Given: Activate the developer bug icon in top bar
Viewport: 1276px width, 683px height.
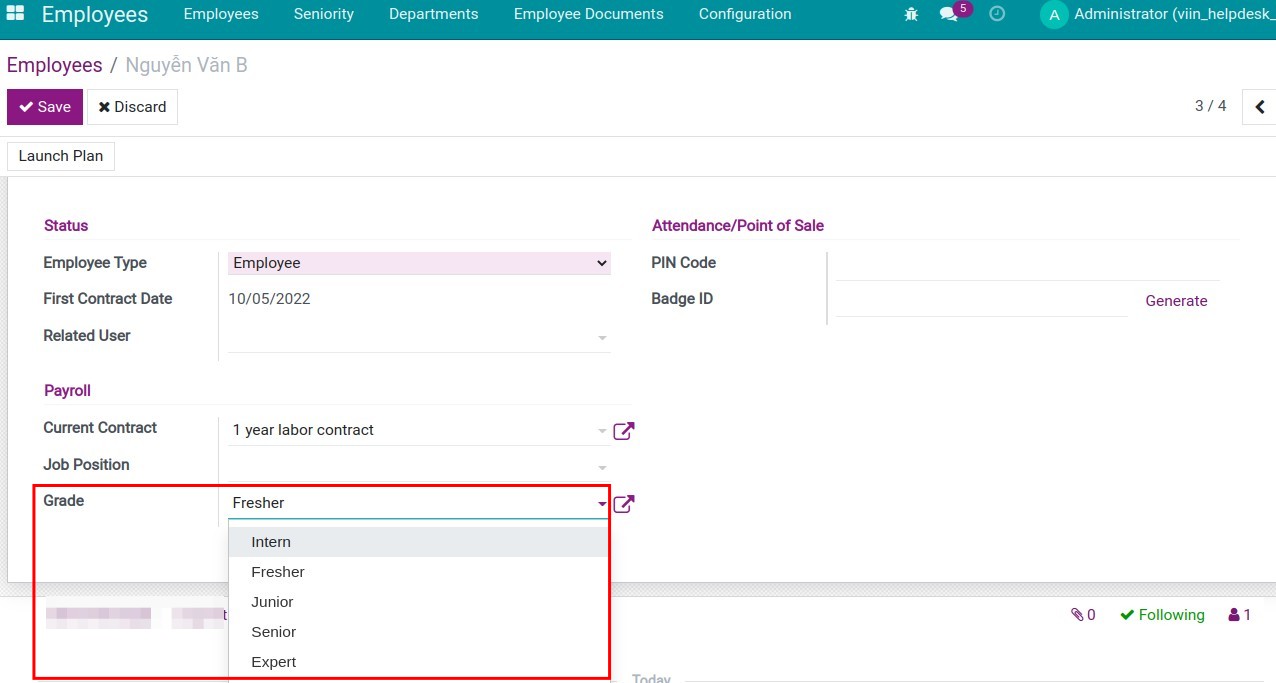Looking at the screenshot, I should tap(910, 14).
